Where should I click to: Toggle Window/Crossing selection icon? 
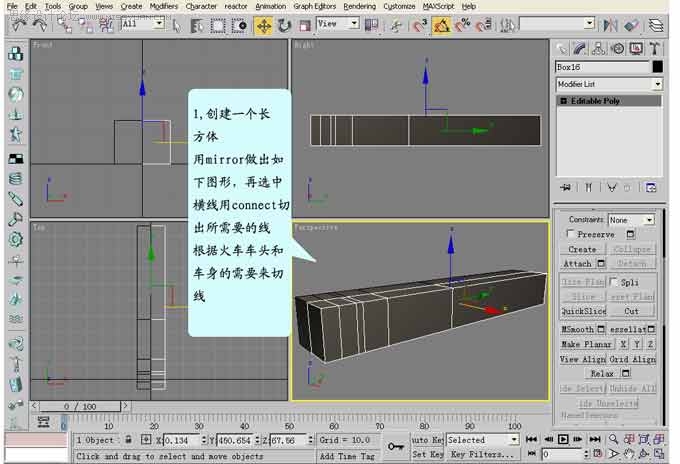[239, 26]
